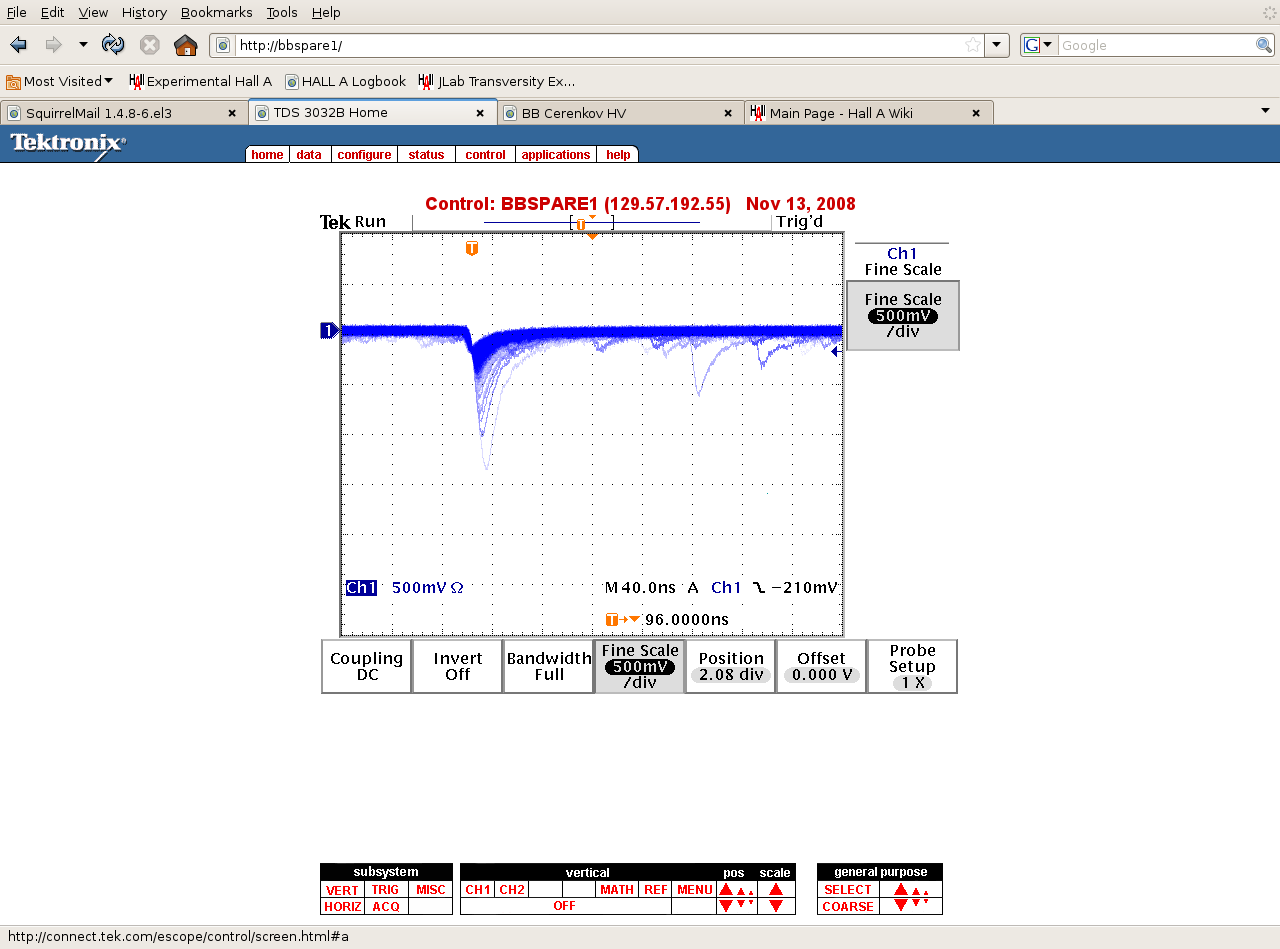
Task: Open the History menu
Action: [144, 12]
